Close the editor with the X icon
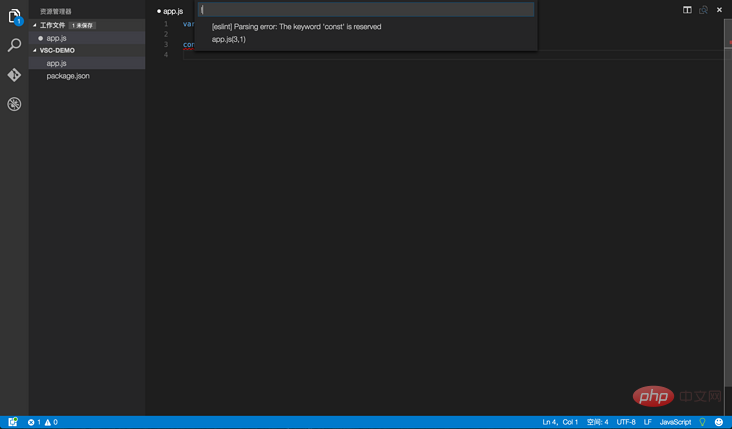This screenshot has width=732, height=429. tap(719, 10)
